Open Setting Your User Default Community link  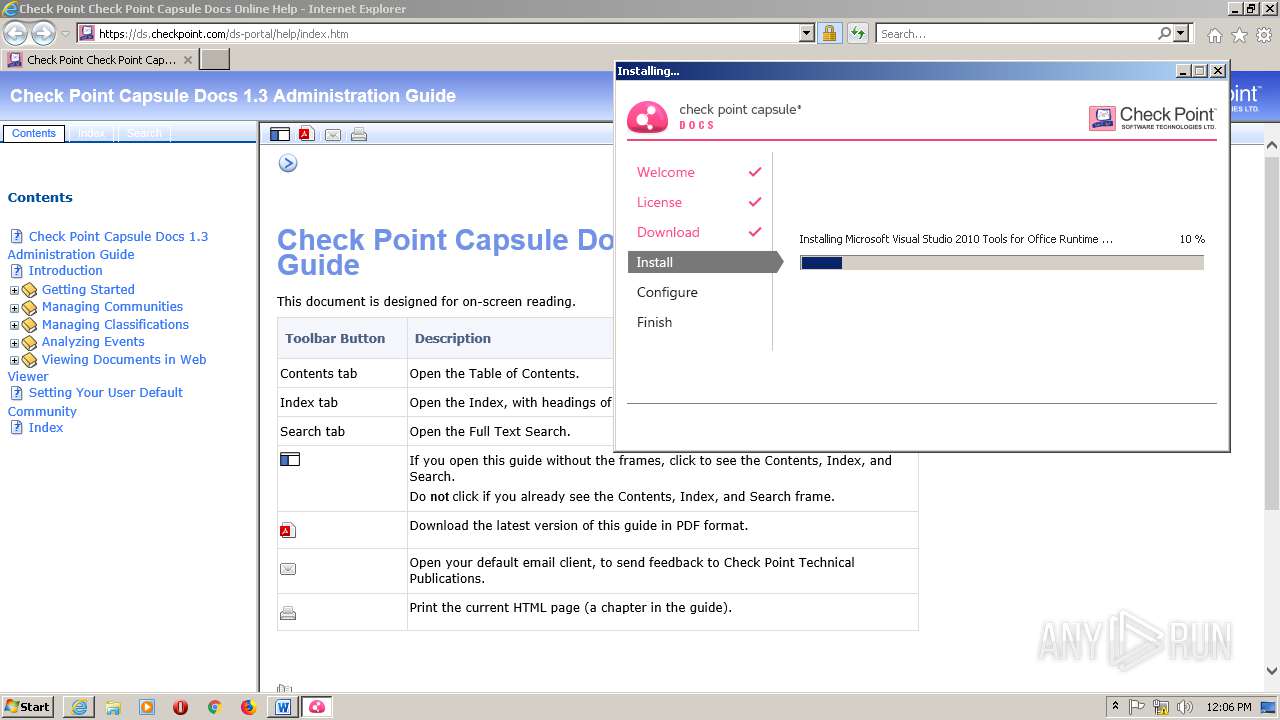[x=95, y=402]
